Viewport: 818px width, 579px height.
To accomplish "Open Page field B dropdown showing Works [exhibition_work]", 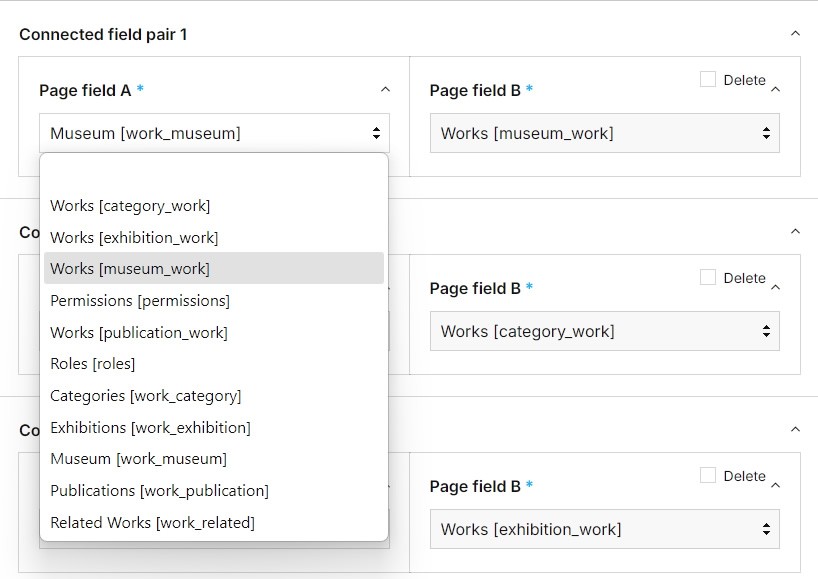I will [604, 529].
